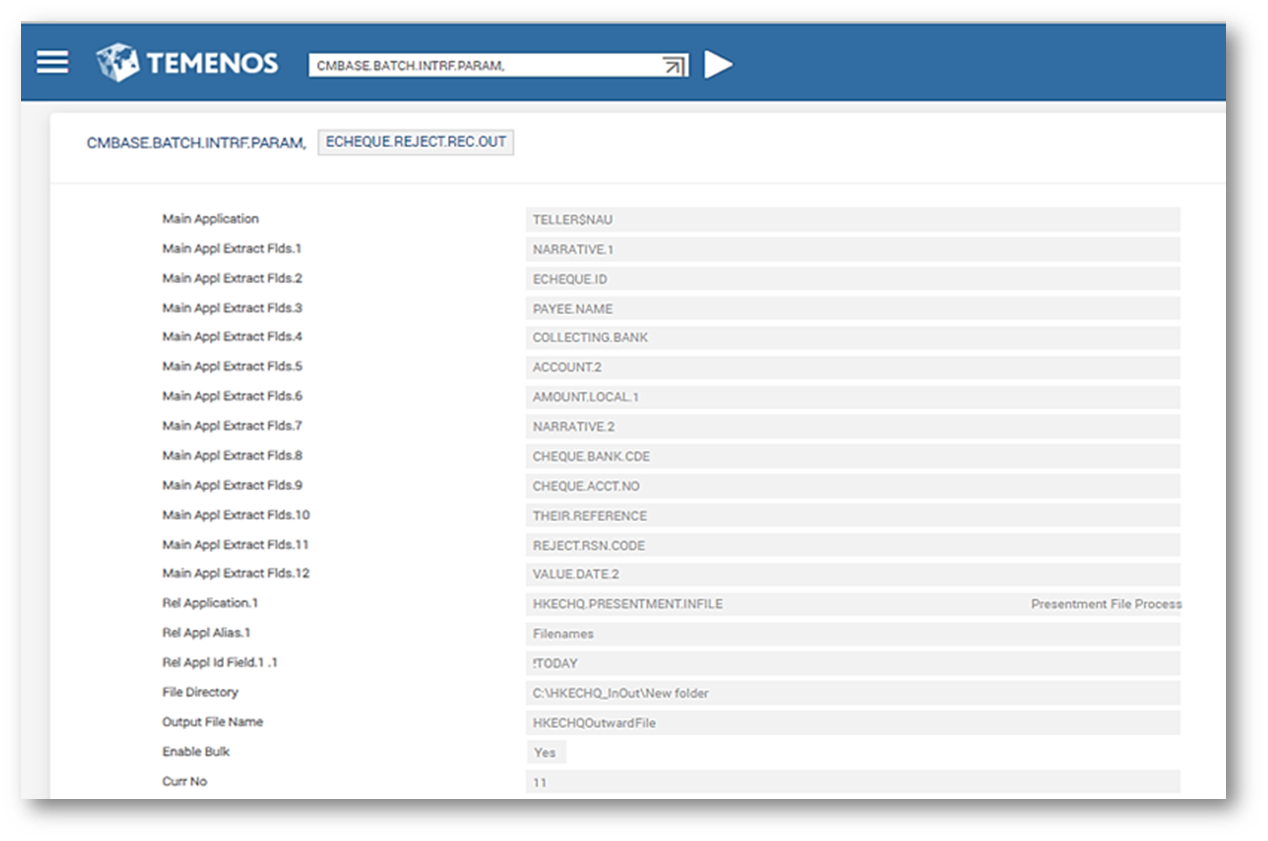Click the command line input field
This screenshot has width=1268, height=841.
click(480, 66)
